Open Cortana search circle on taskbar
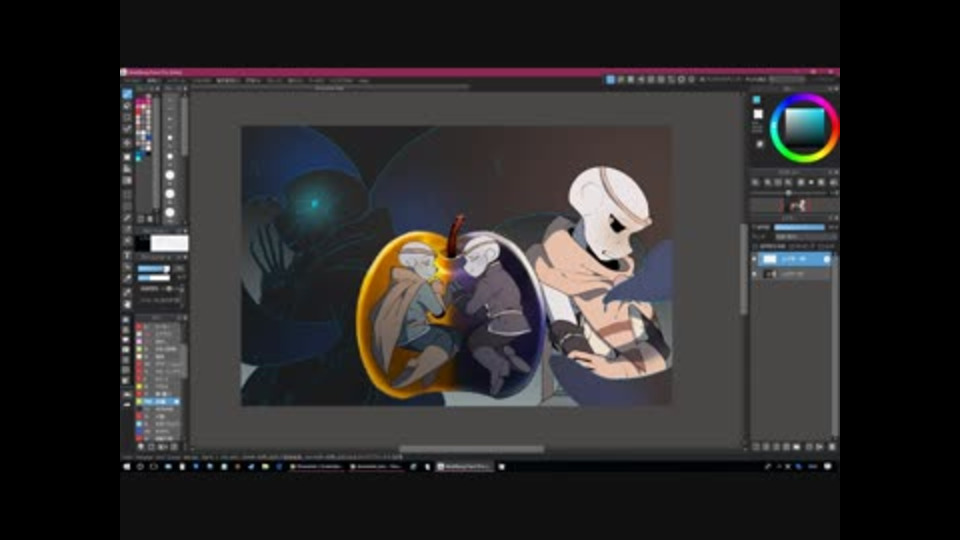The image size is (960, 540). pos(140,467)
